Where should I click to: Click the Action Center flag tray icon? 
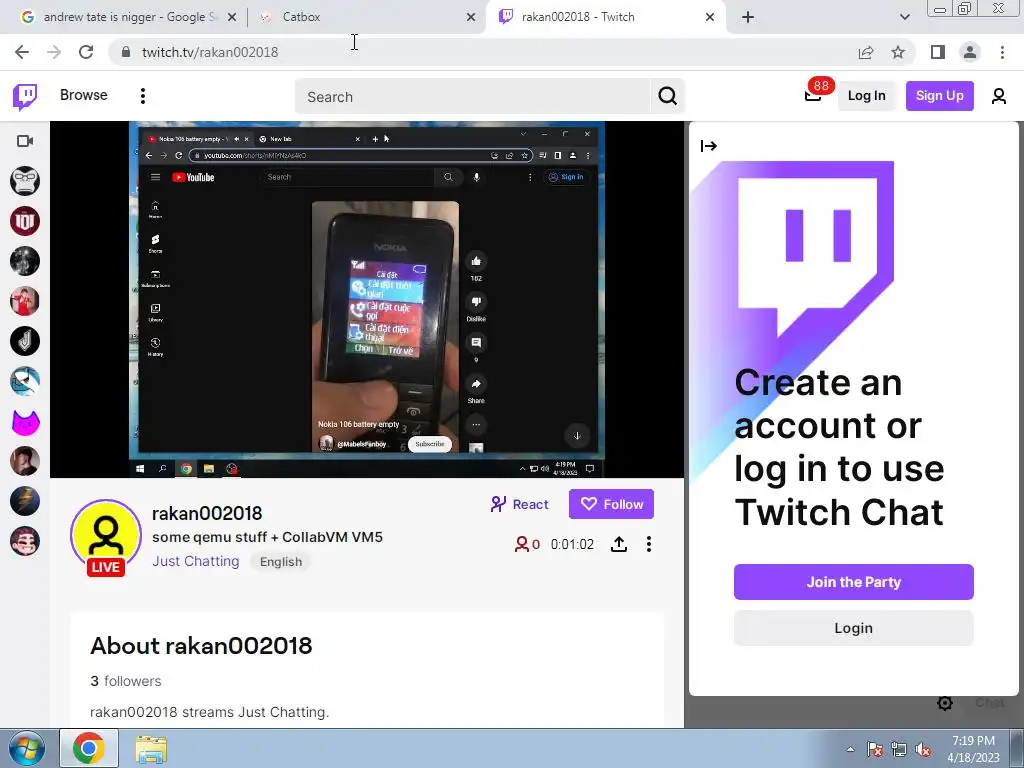[x=875, y=749]
